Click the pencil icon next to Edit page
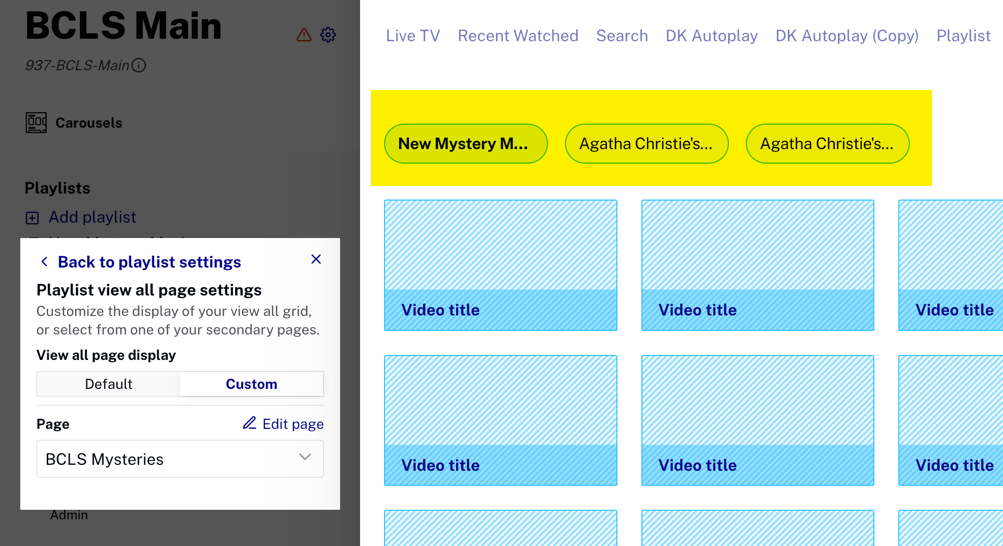Image resolution: width=1003 pixels, height=546 pixels. click(249, 423)
